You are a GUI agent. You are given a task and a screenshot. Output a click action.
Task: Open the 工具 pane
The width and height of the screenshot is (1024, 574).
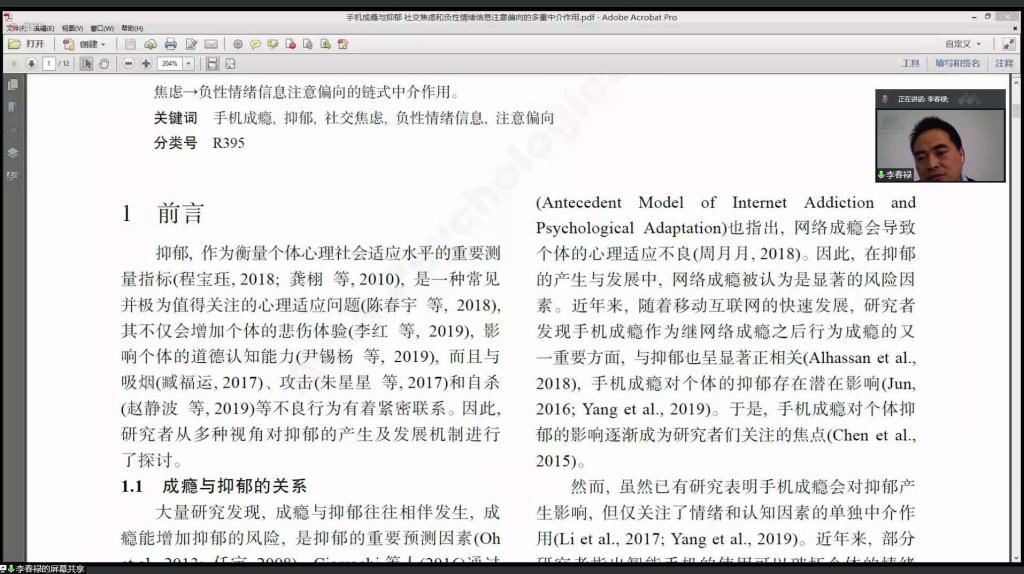910,63
